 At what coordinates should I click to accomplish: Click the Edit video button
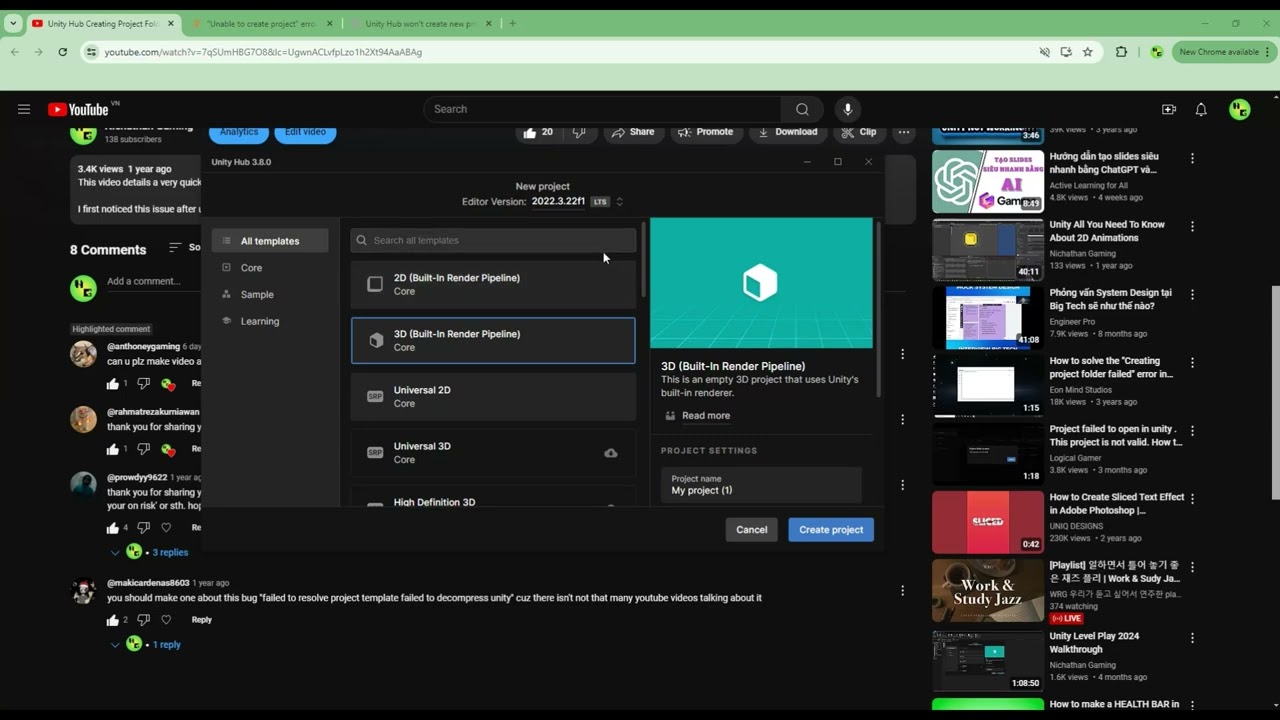click(305, 132)
